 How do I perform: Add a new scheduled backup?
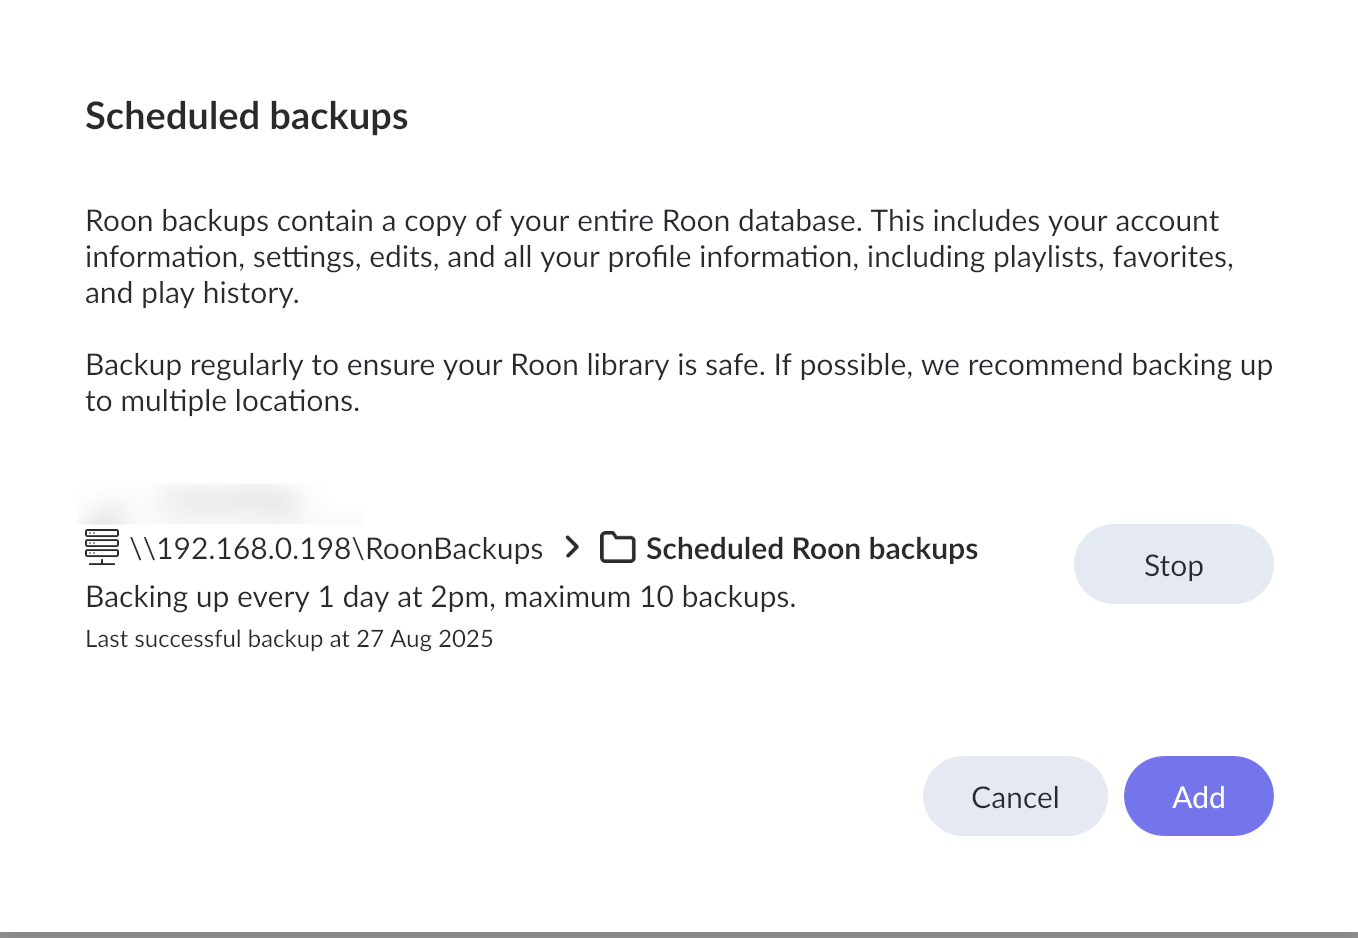coord(1198,797)
